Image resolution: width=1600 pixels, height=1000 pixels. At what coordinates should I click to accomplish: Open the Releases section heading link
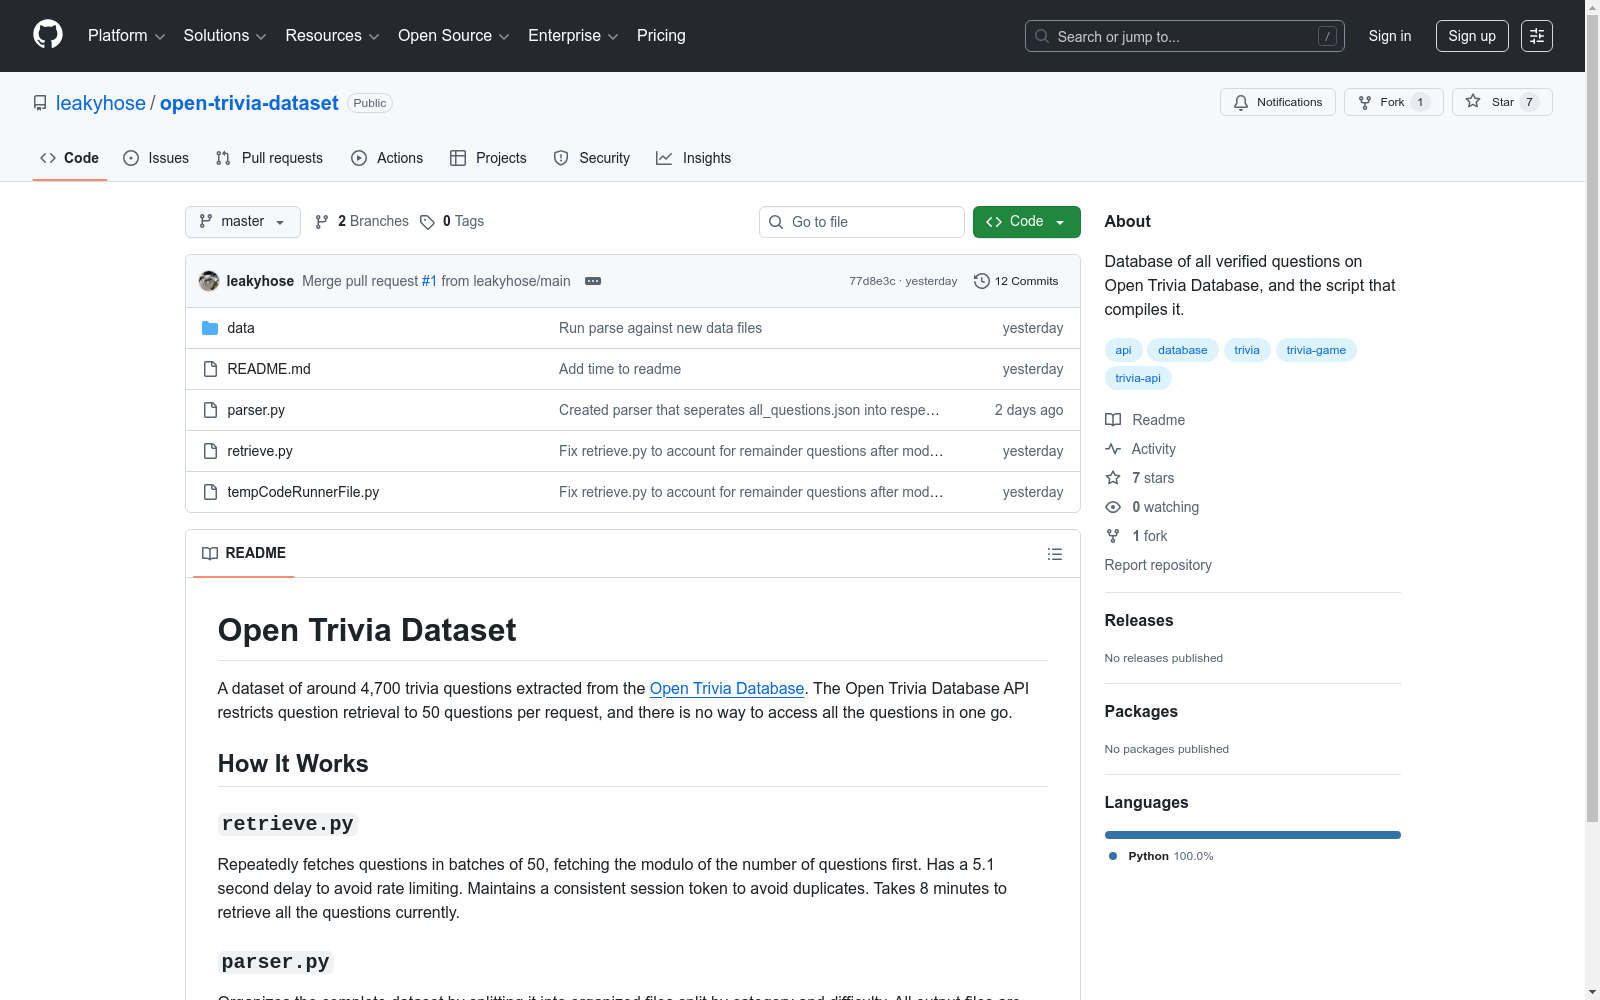1139,620
